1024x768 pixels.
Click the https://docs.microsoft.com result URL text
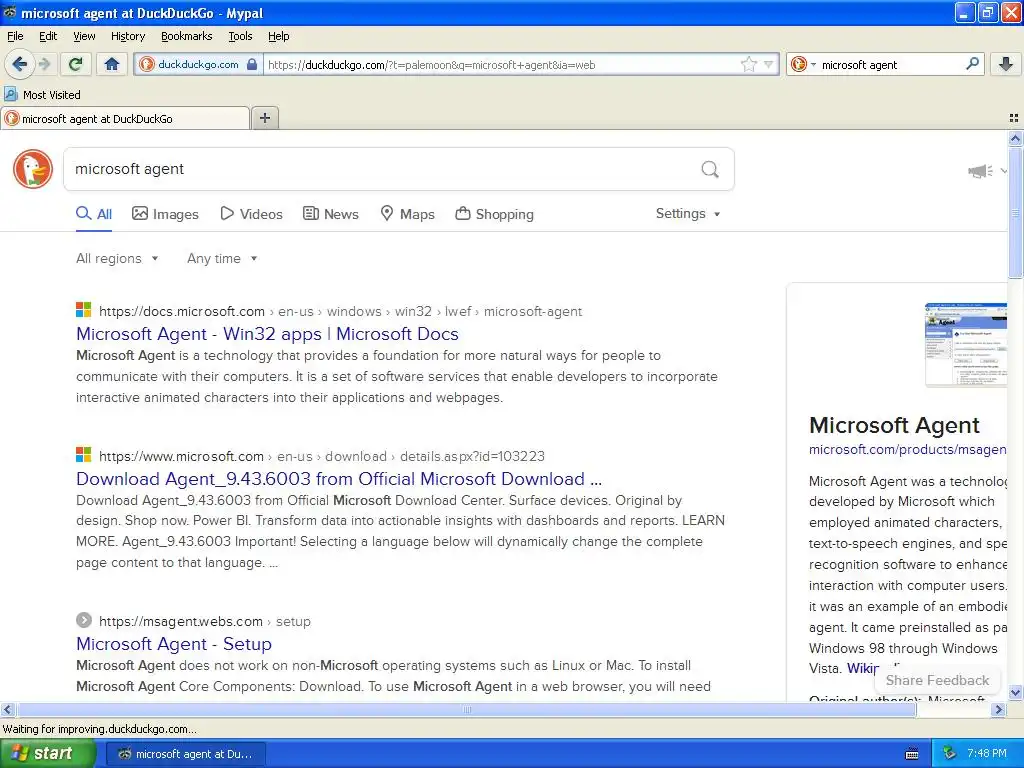click(182, 312)
